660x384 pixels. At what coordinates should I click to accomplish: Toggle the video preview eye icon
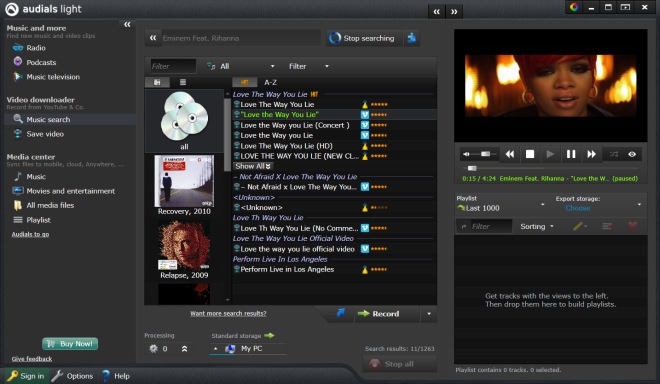click(x=632, y=154)
